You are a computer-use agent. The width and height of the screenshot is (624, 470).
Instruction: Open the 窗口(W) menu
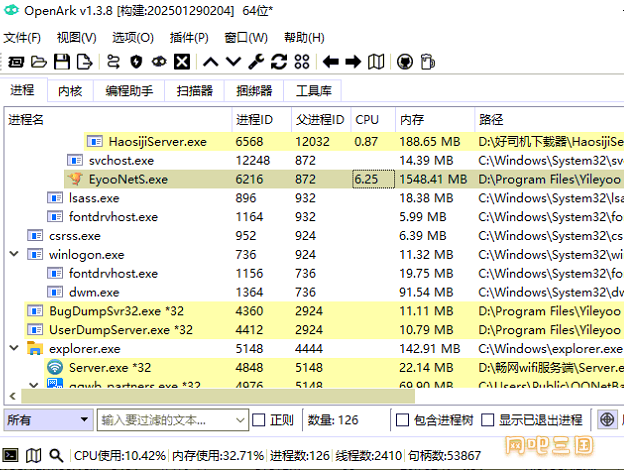[x=246, y=38]
